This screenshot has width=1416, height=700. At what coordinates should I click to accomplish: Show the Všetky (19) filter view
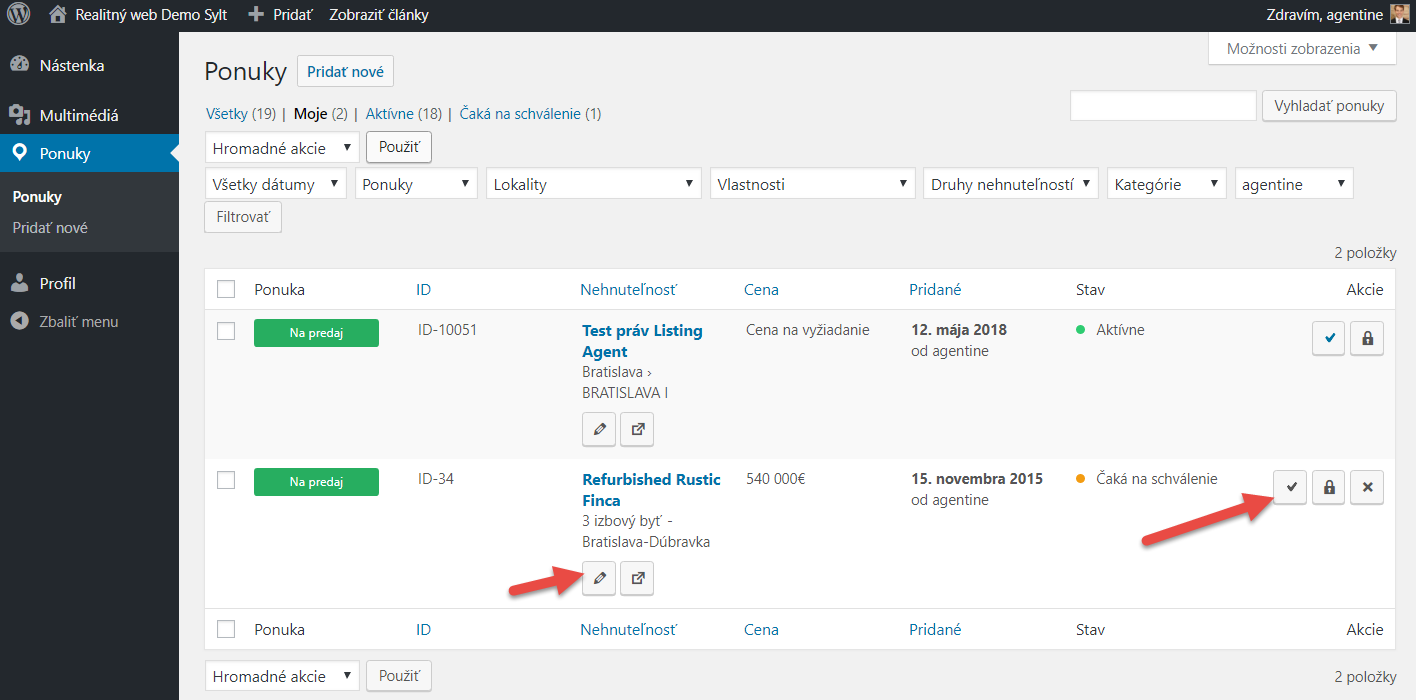[240, 114]
